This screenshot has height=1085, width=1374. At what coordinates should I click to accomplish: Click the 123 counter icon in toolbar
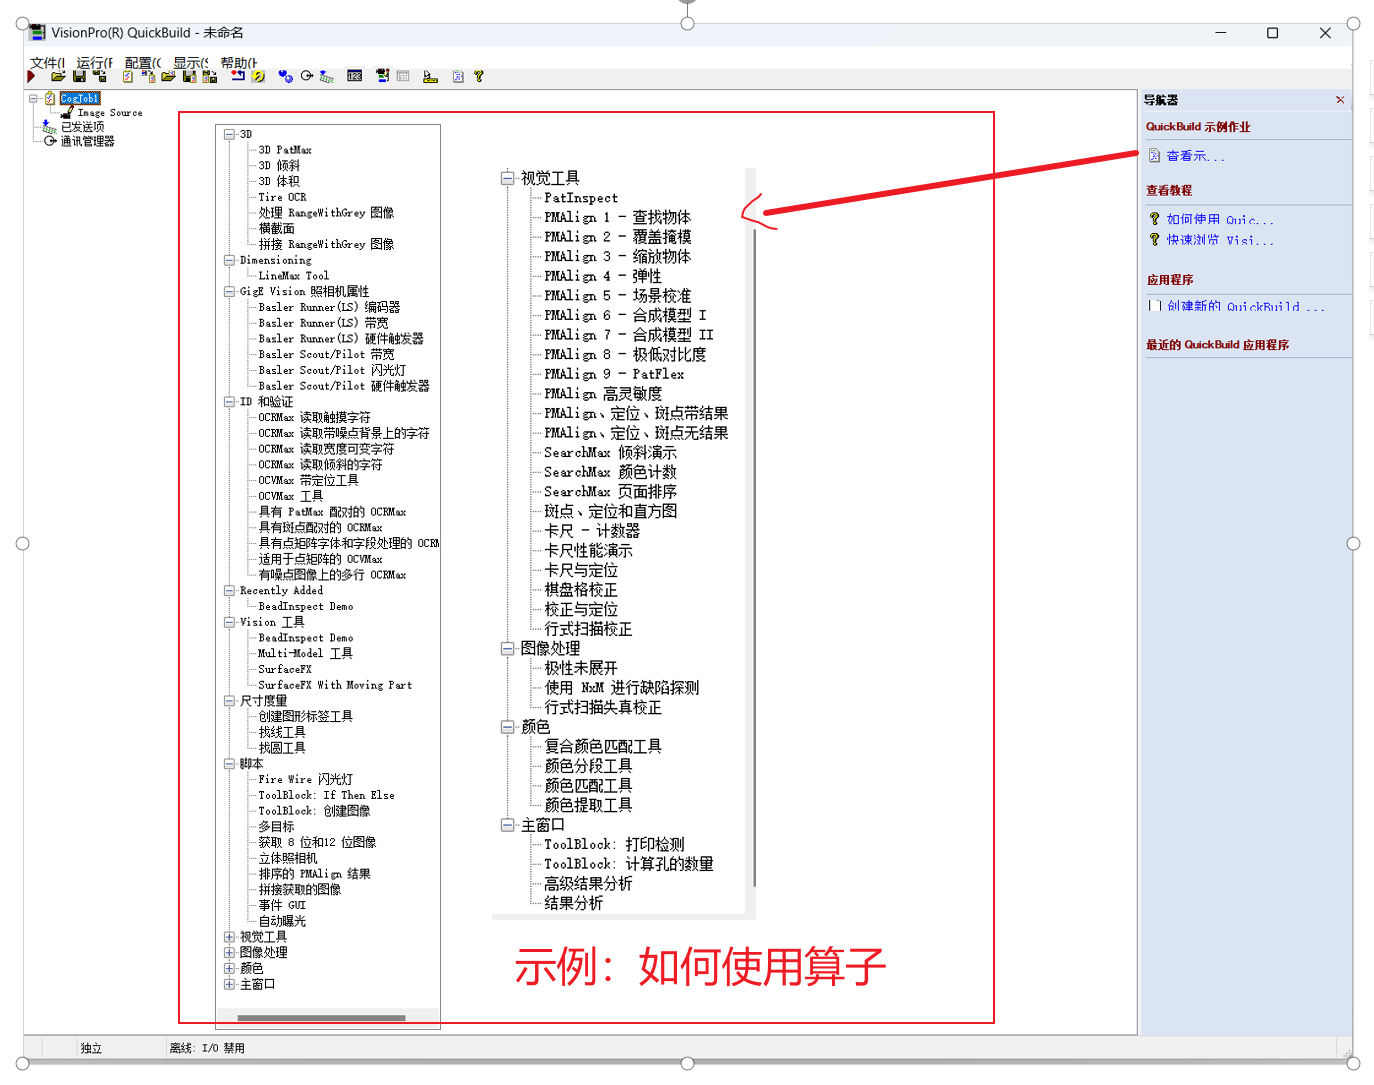click(x=354, y=76)
